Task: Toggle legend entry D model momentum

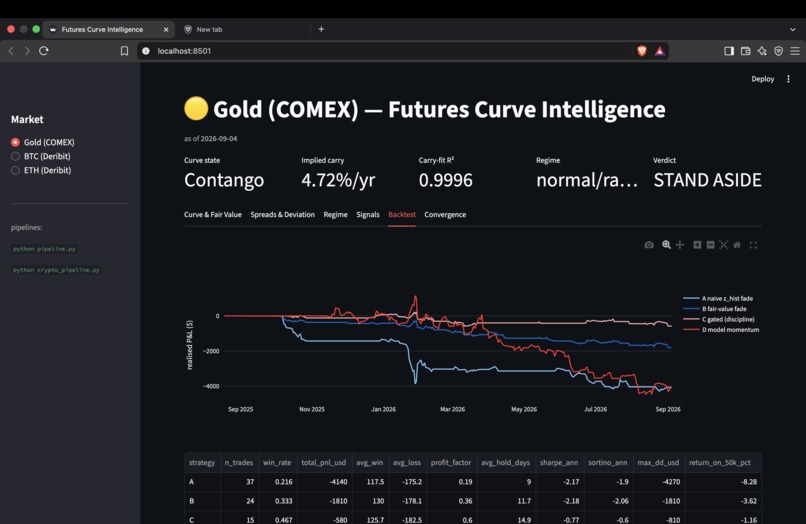Action: pos(721,330)
